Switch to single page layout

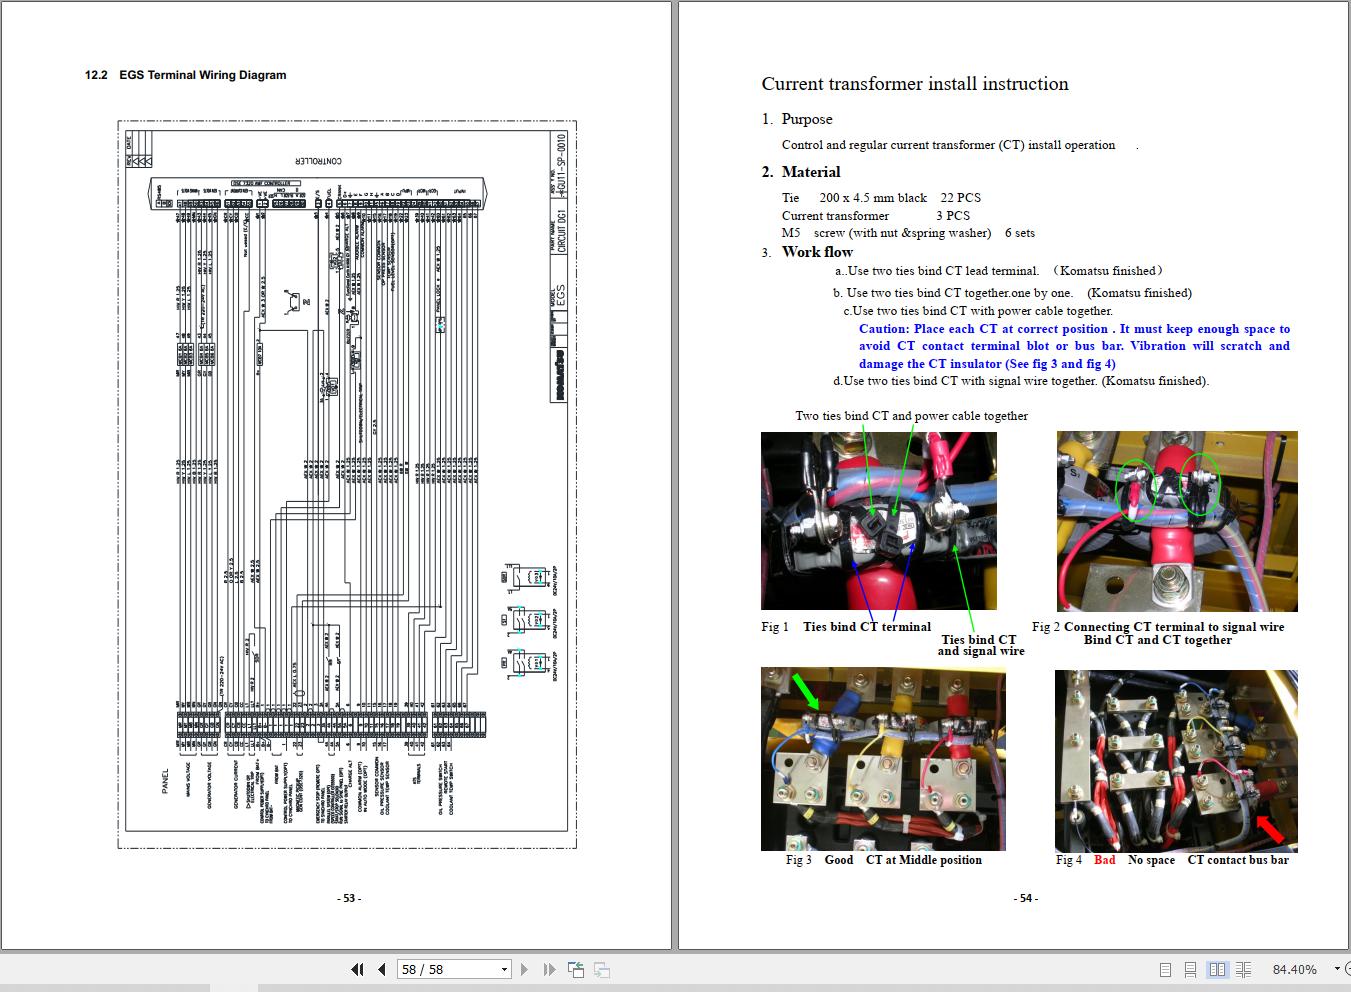[1165, 969]
